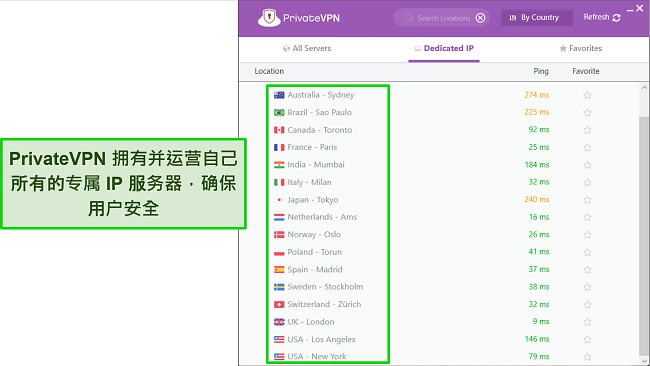Star the Switzerland - Zürich server
Viewport: 650px width, 366px height.
click(587, 304)
